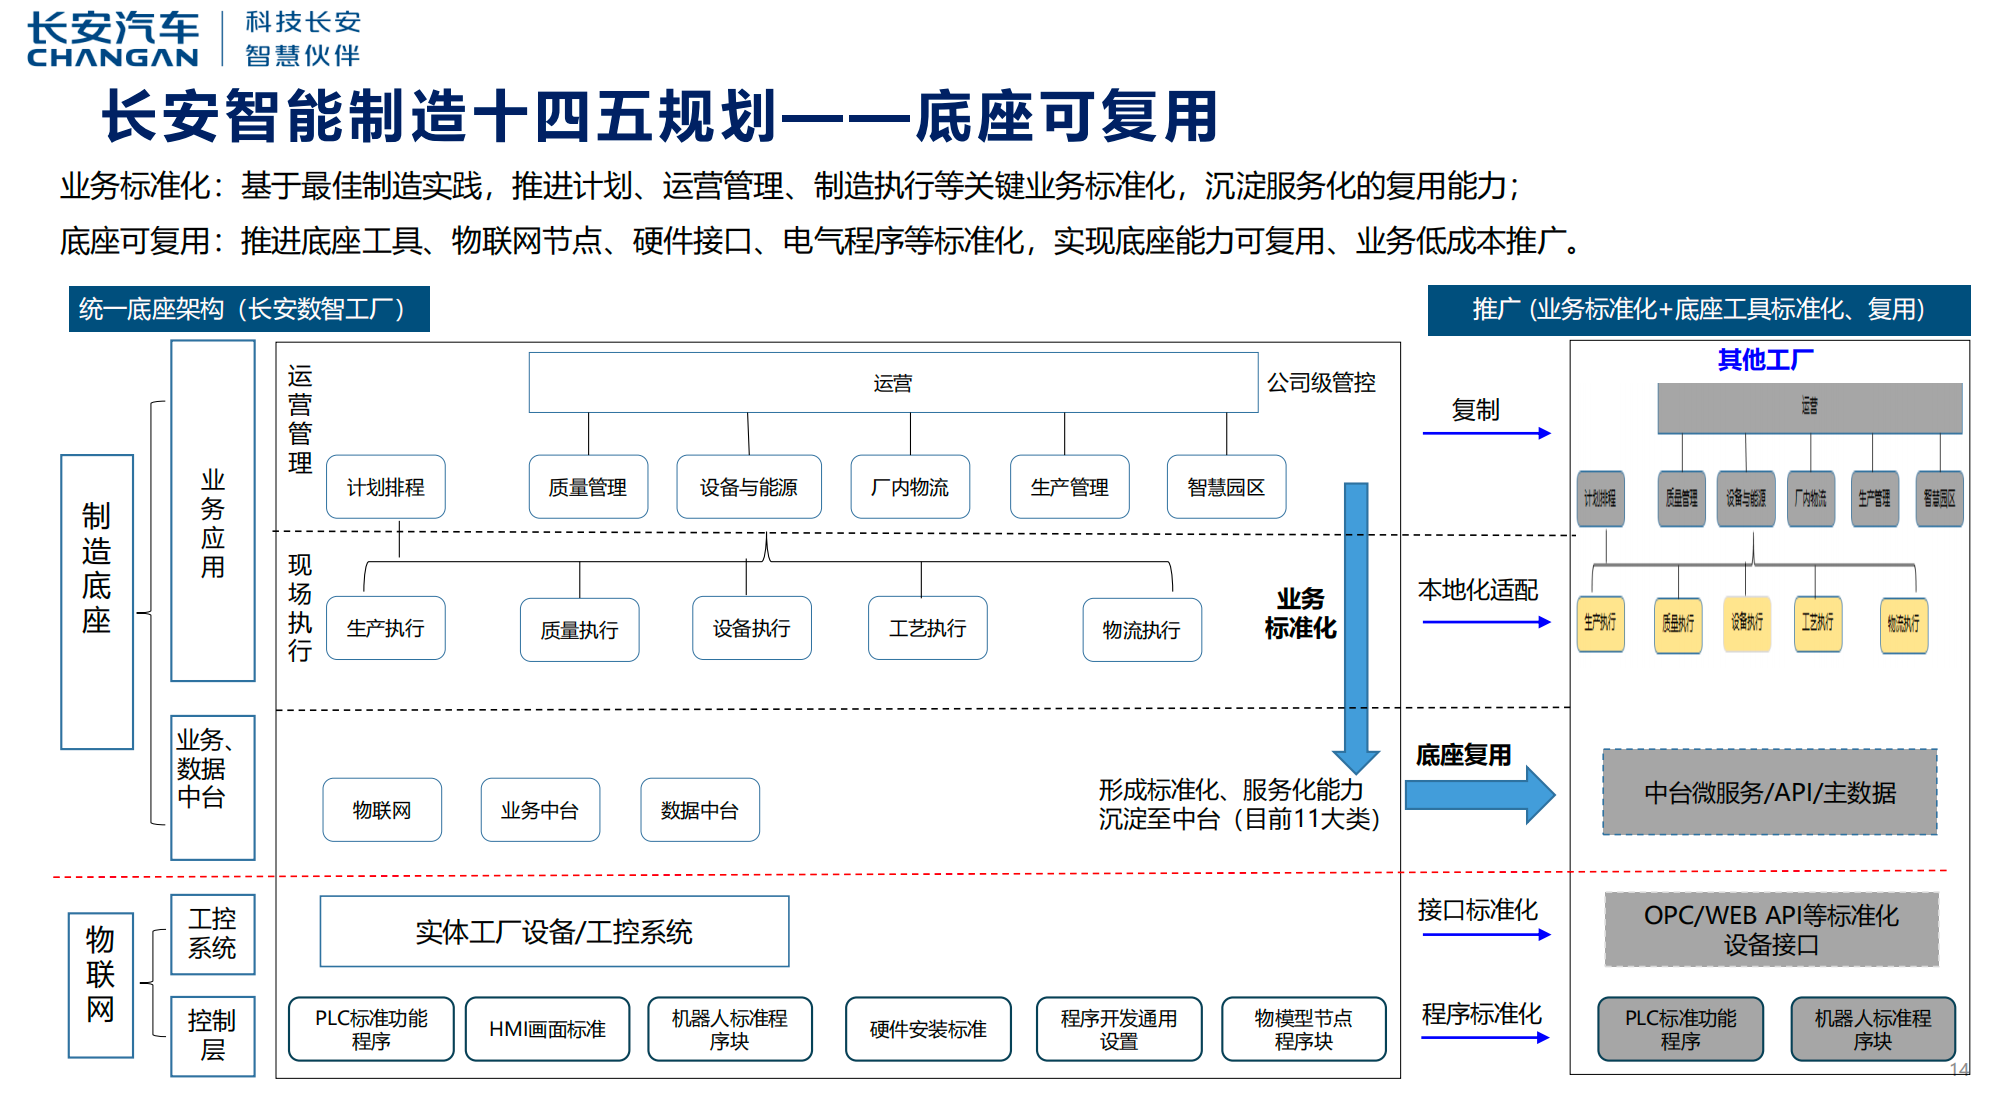Select the white 设备执行 box
1994x1100 pixels.
coord(752,628)
